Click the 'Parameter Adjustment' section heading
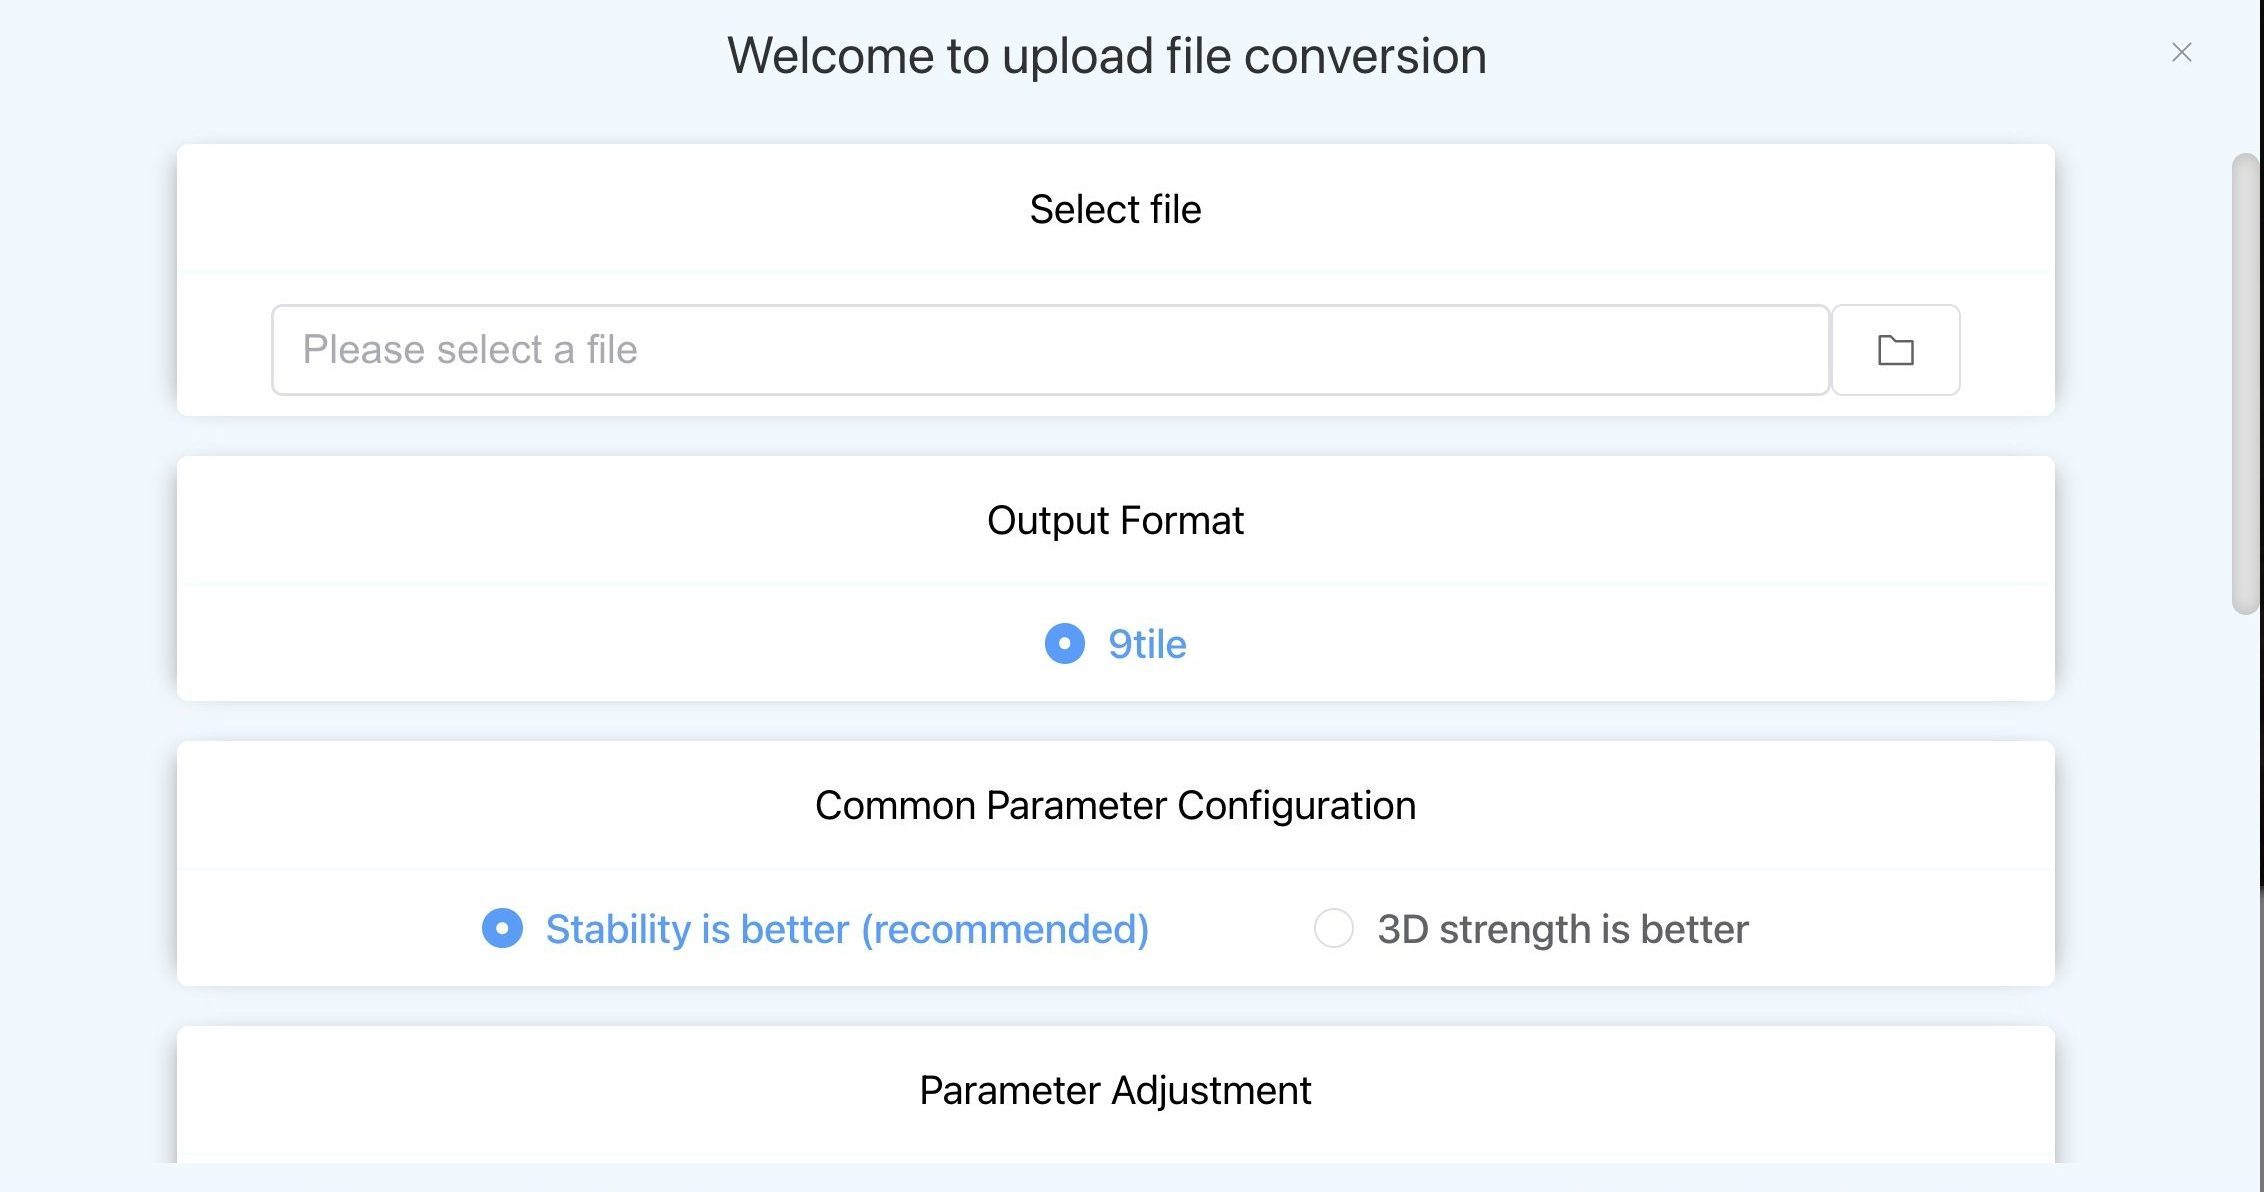 pyautogui.click(x=1115, y=1090)
